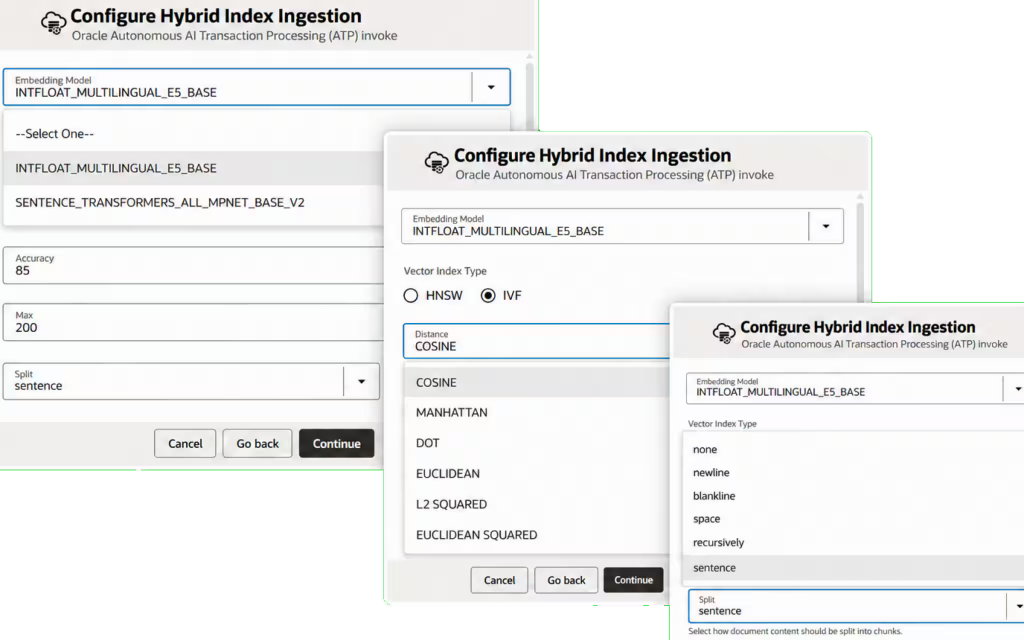Image resolution: width=1024 pixels, height=640 pixels.
Task: Open the Split combo box in right dialog
Action: coord(856,606)
